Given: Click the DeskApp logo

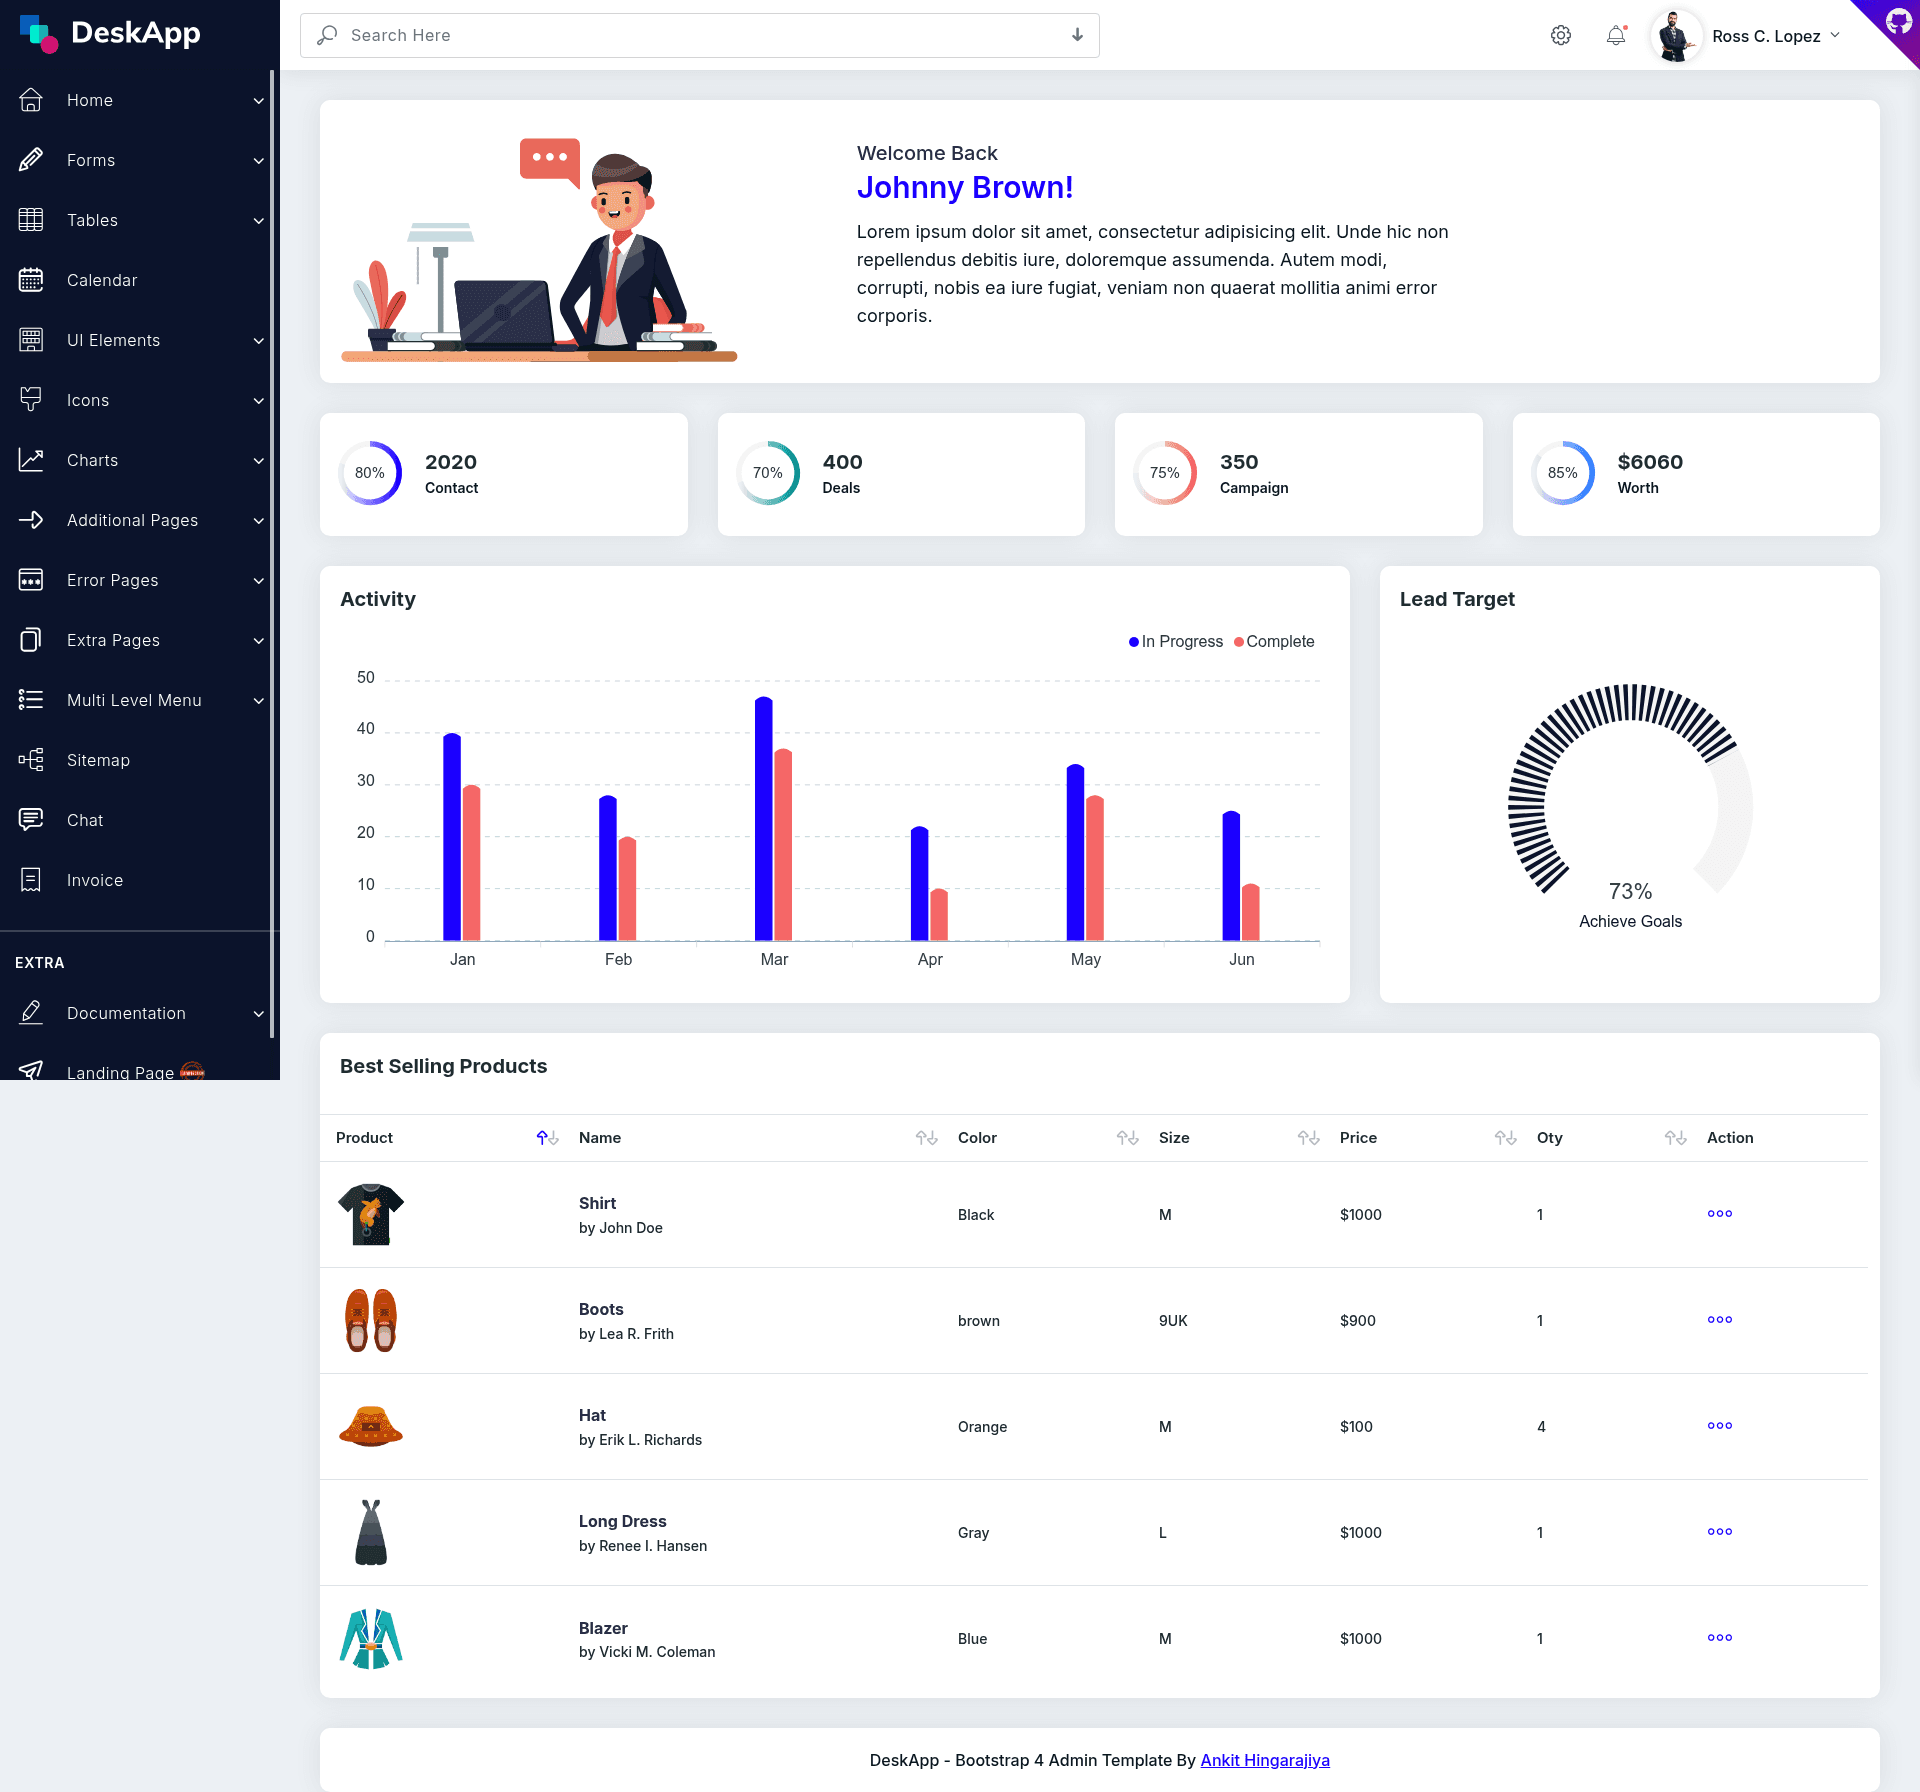Looking at the screenshot, I should [x=110, y=33].
